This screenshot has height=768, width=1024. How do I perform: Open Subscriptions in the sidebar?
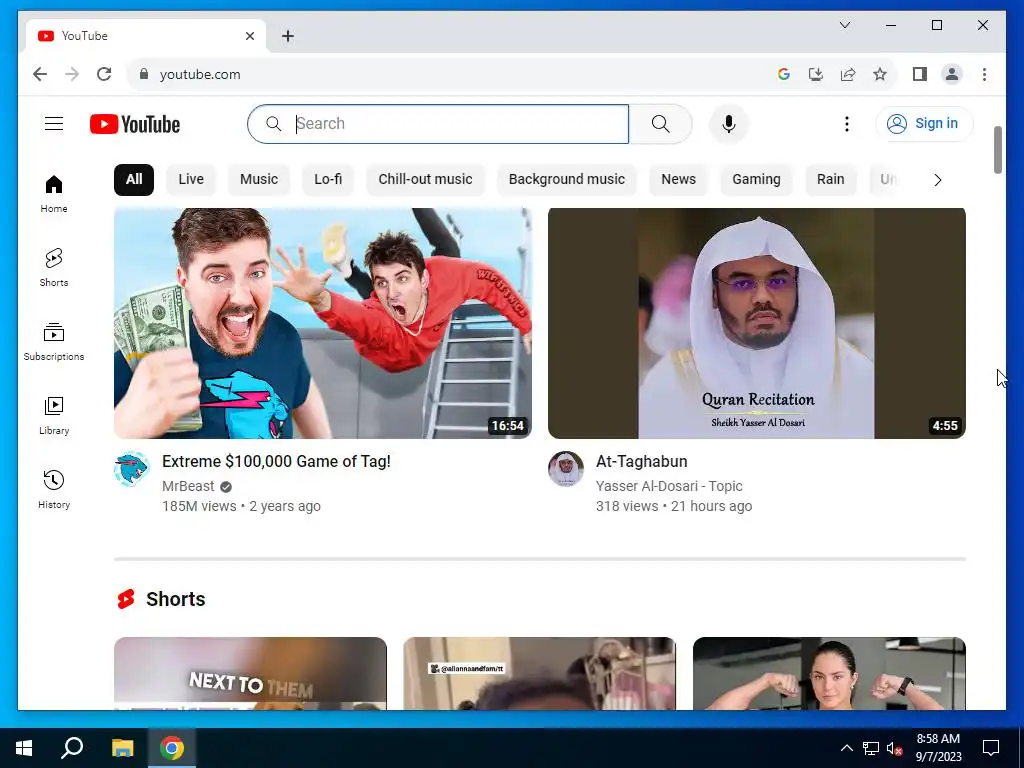coord(54,342)
